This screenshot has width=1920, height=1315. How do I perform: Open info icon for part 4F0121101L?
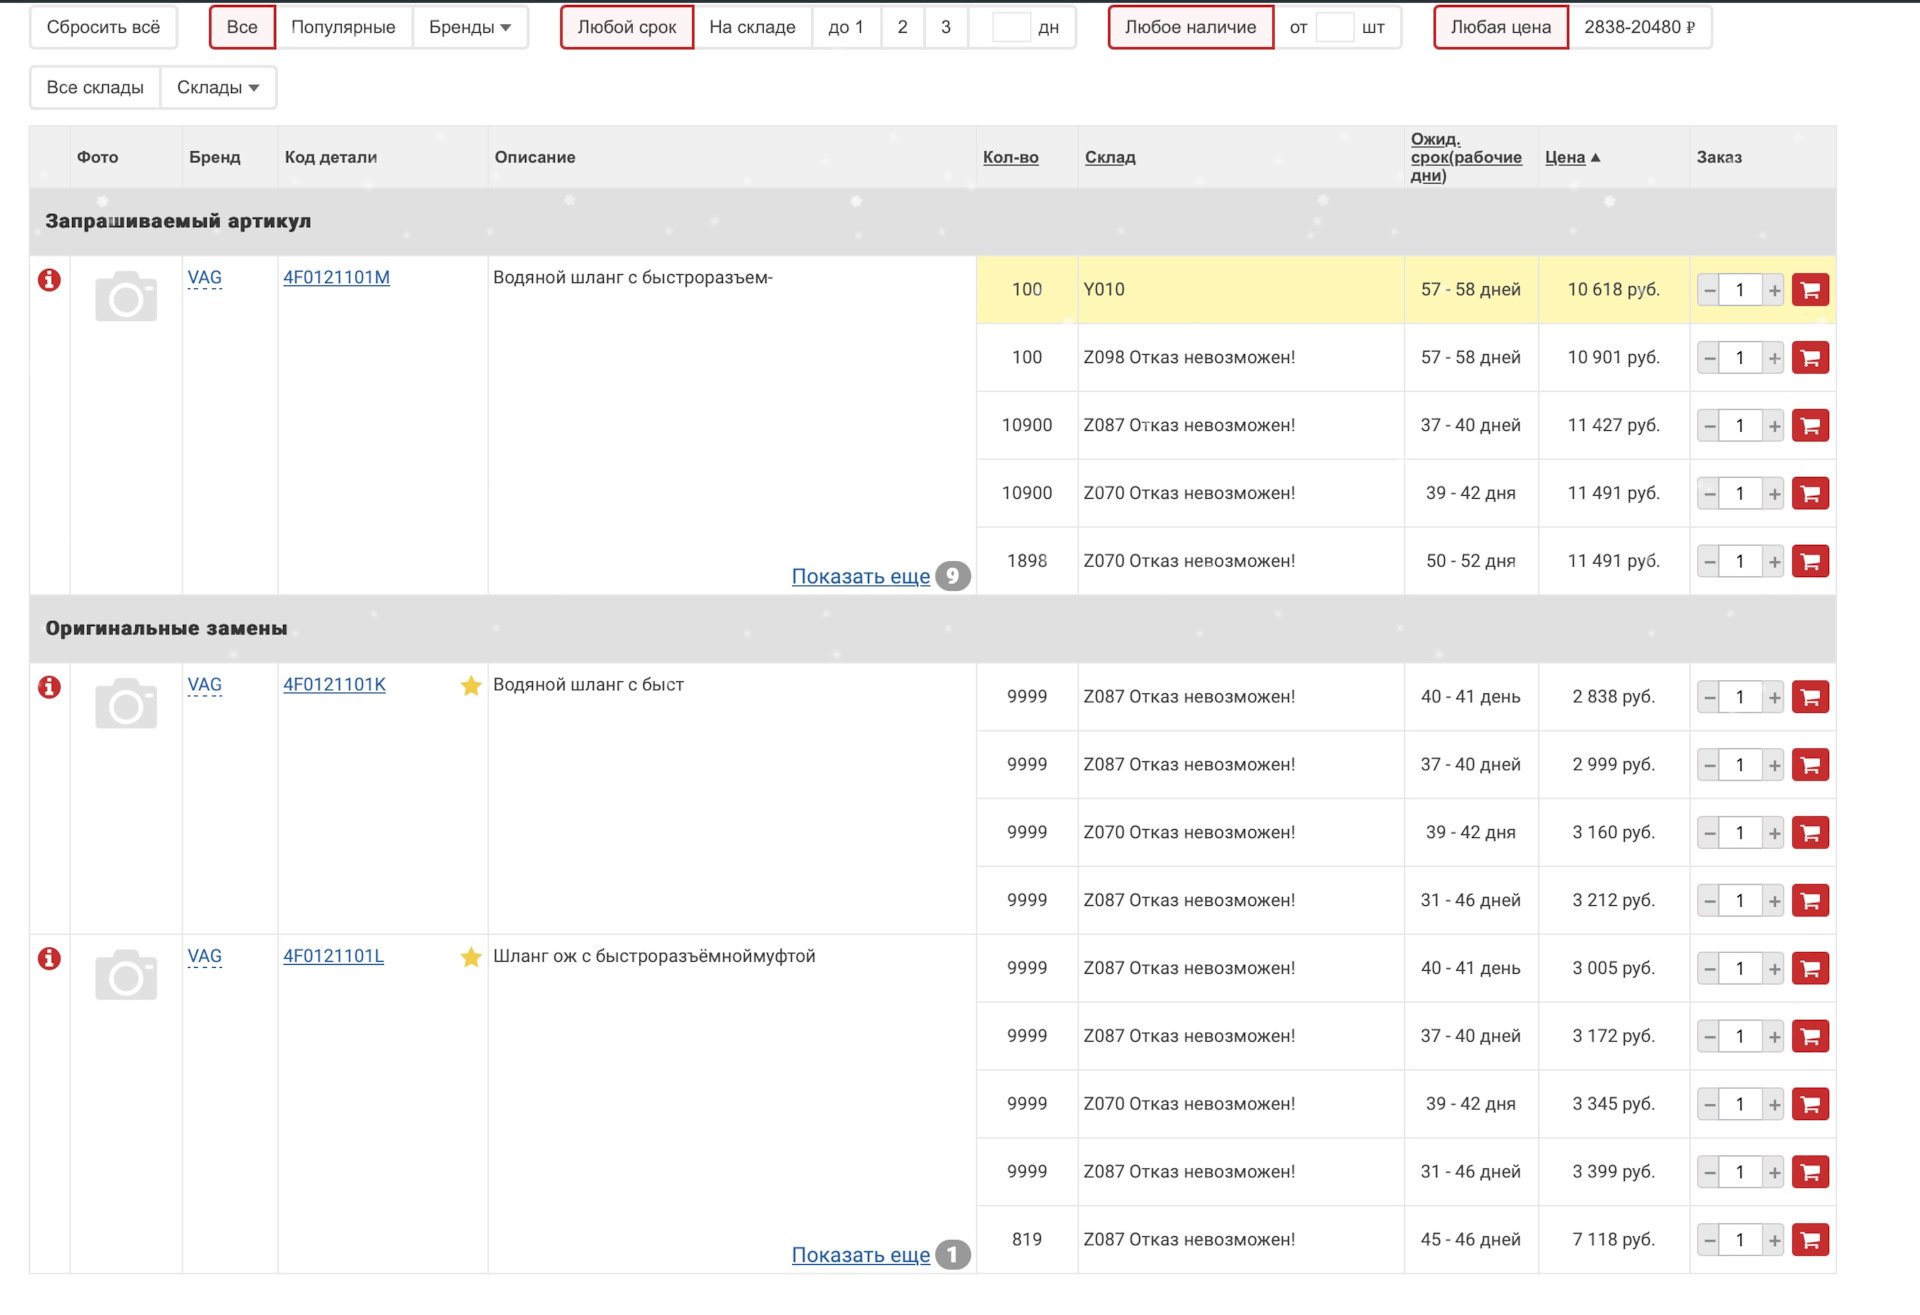(x=49, y=959)
